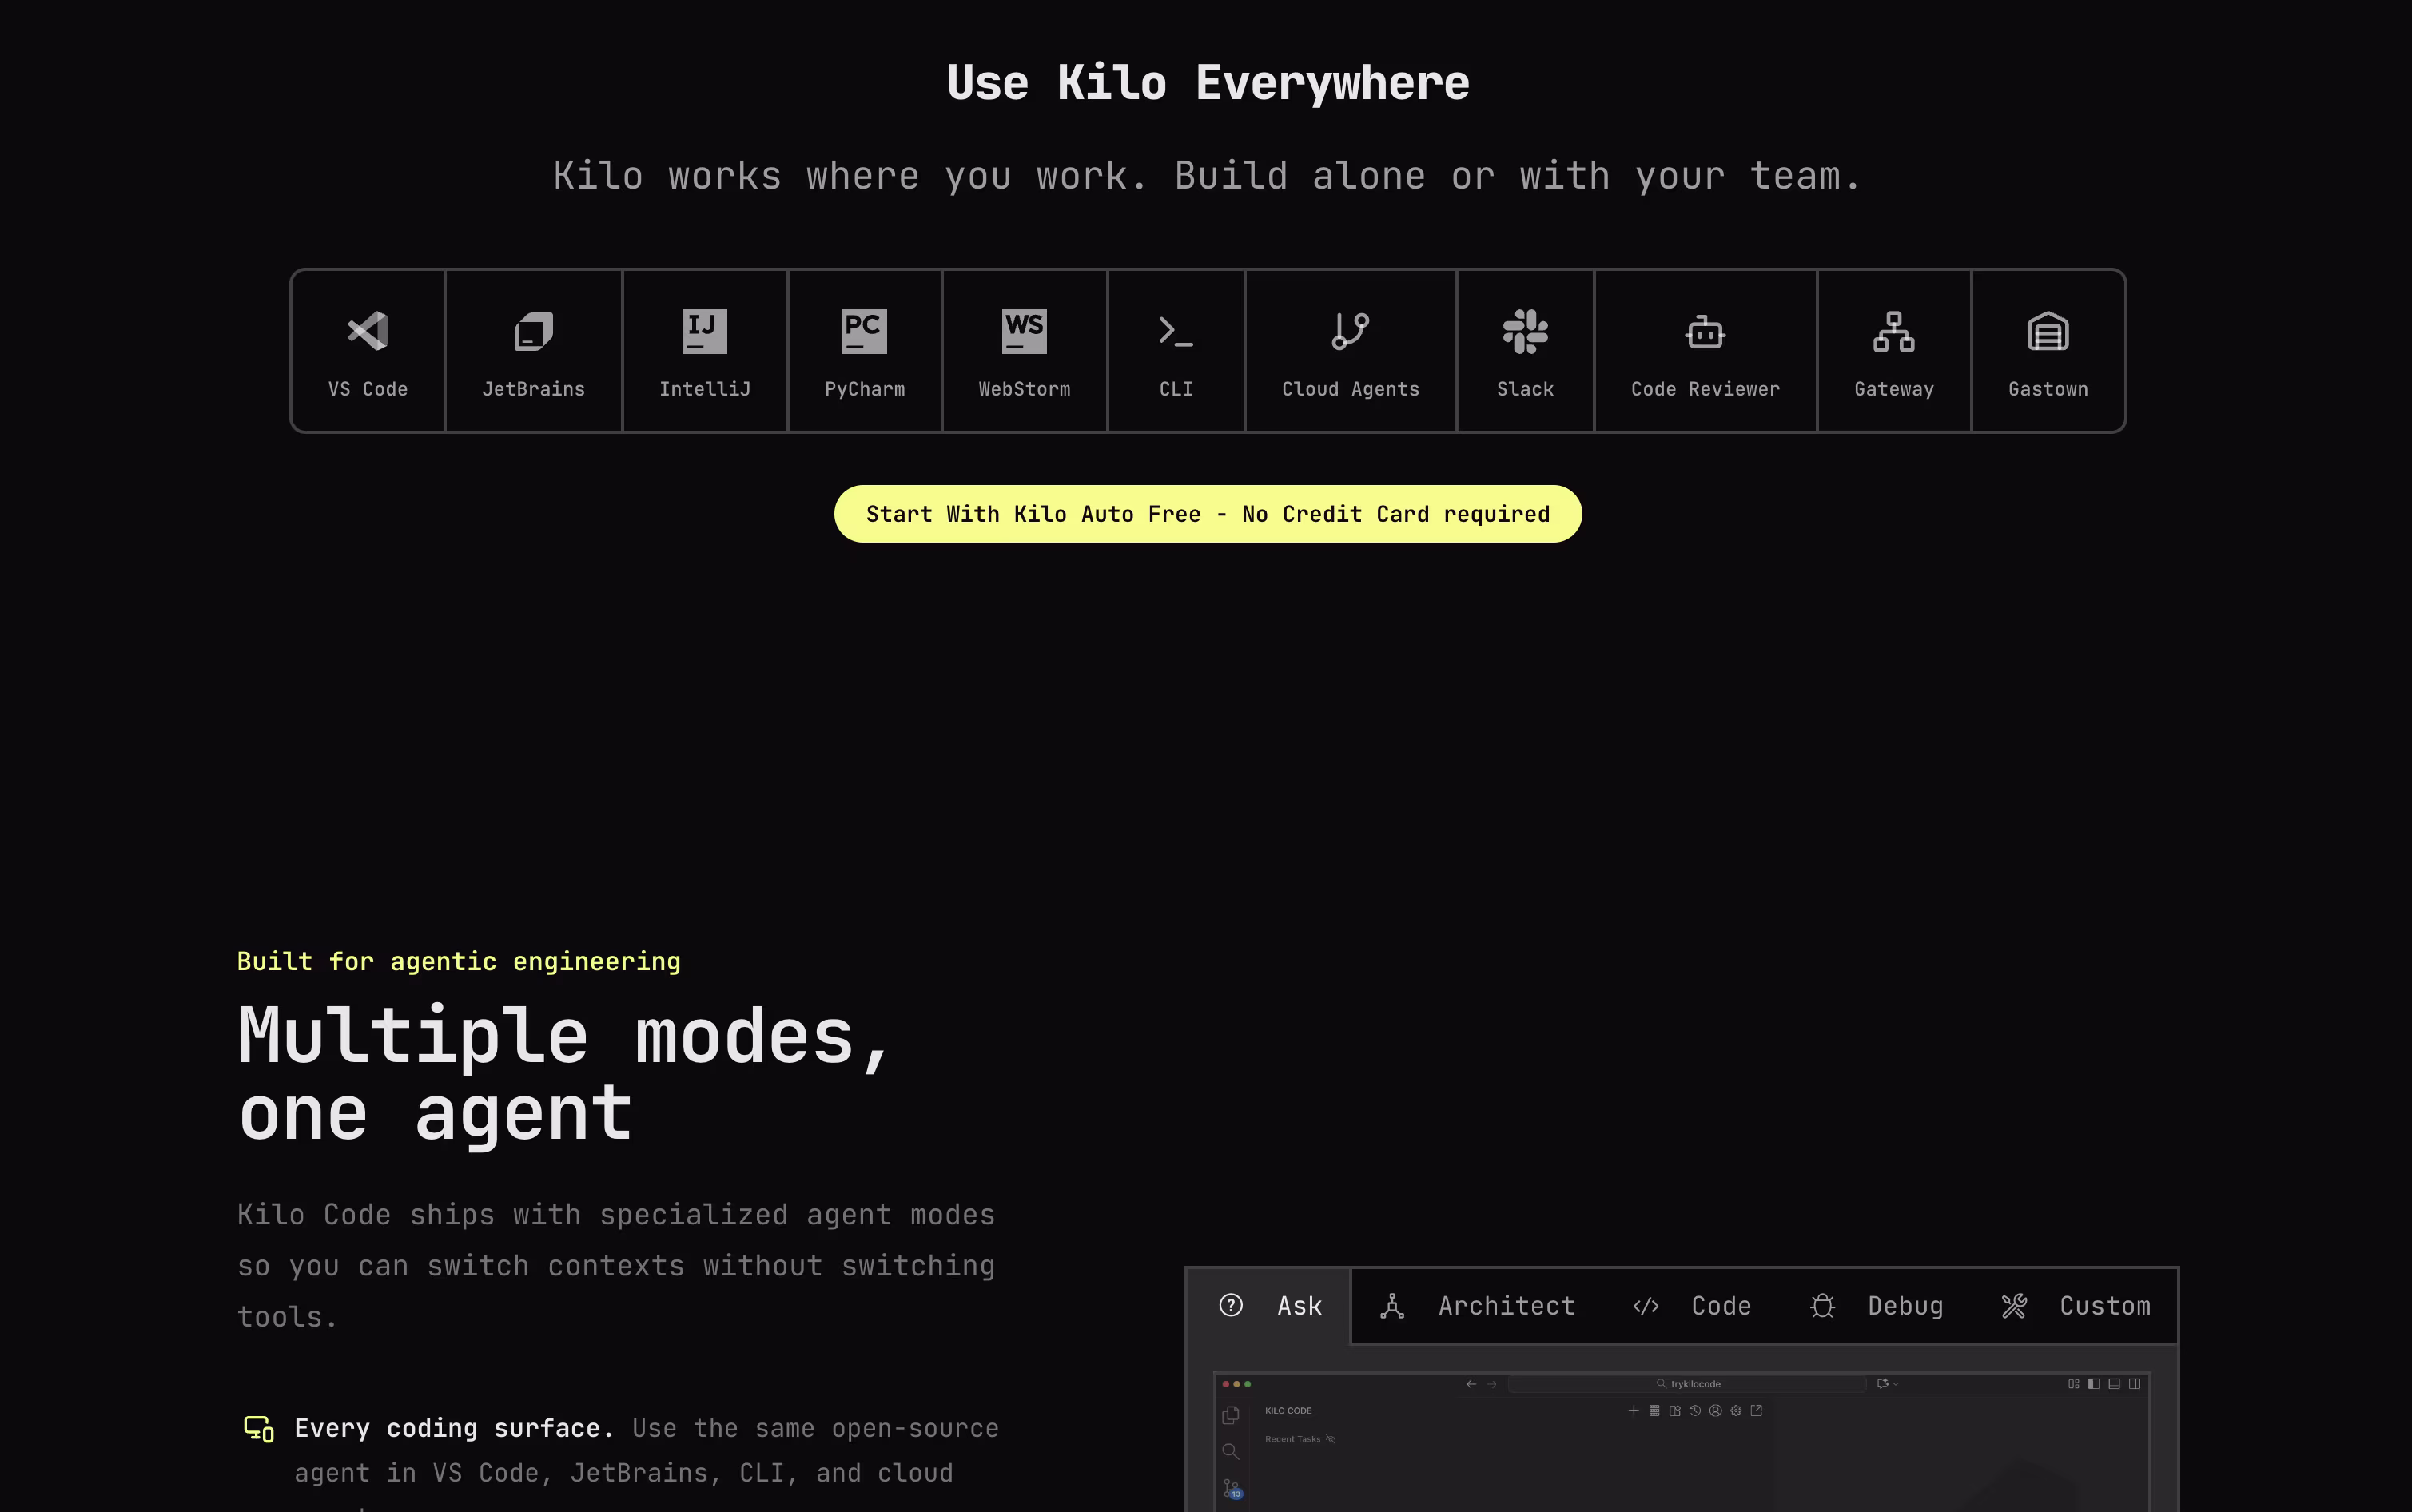Open the marketplace grid icon in Kilo Code panel

[x=1675, y=1410]
